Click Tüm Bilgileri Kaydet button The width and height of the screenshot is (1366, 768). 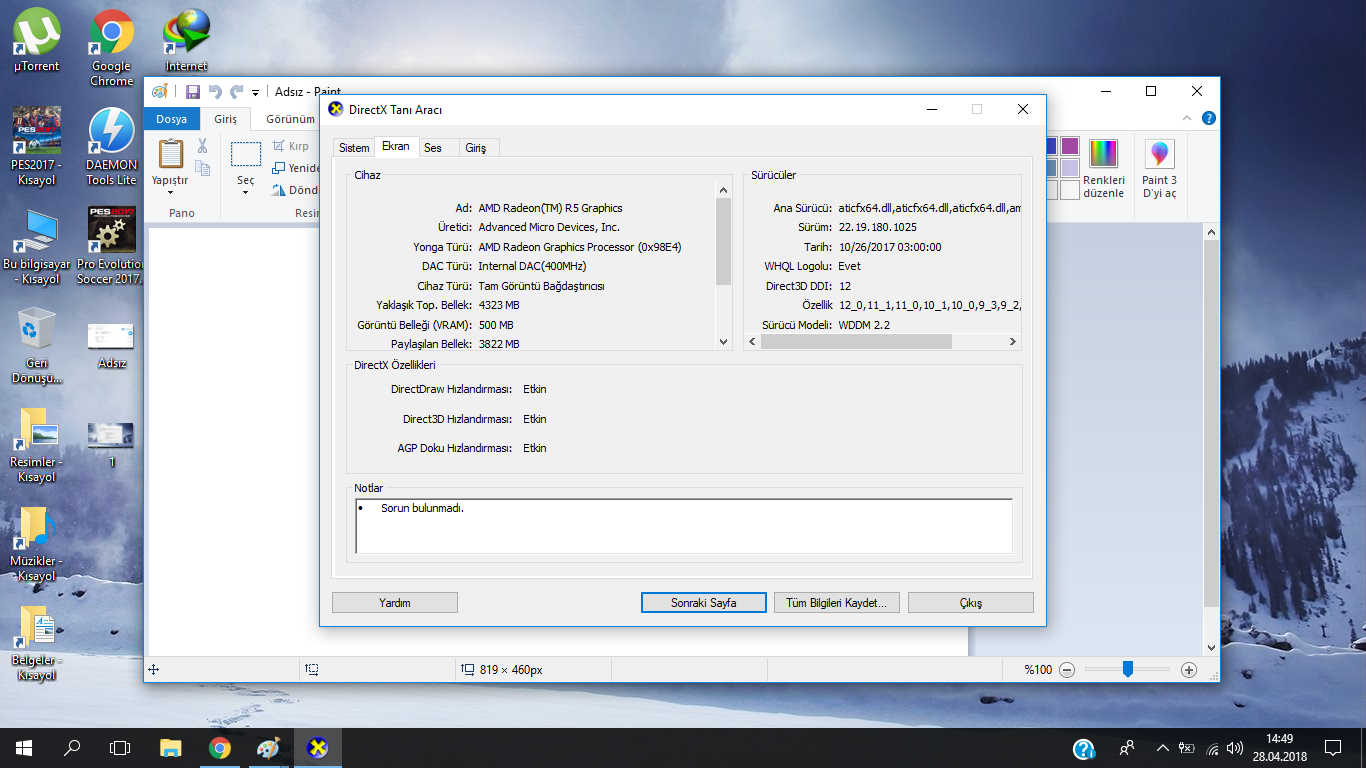(x=836, y=603)
